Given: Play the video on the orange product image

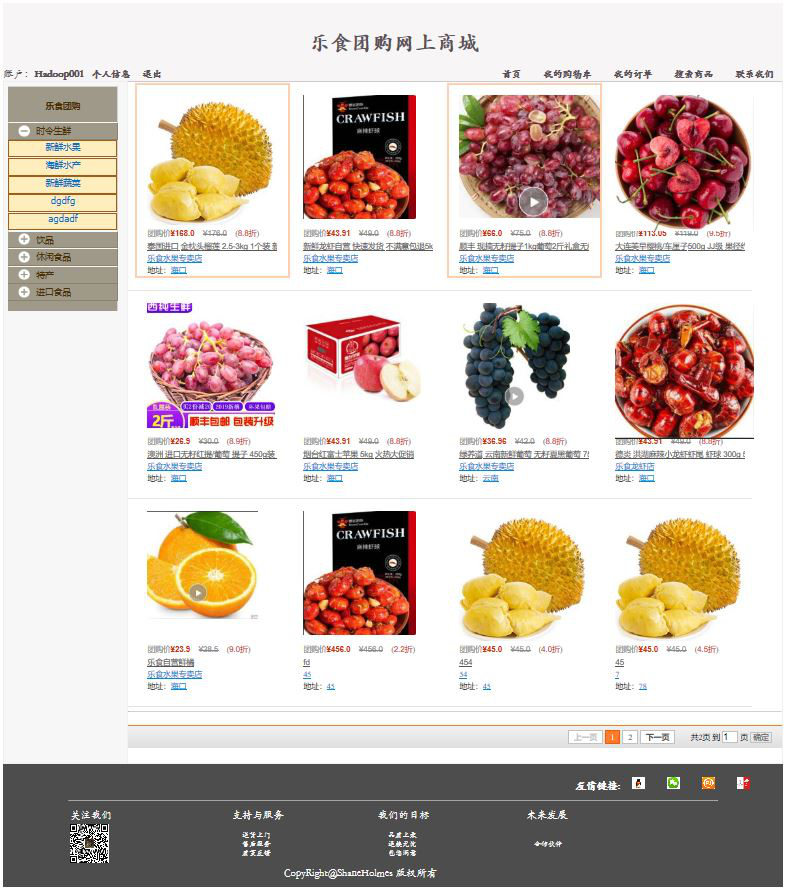Looking at the screenshot, I should tap(198, 593).
